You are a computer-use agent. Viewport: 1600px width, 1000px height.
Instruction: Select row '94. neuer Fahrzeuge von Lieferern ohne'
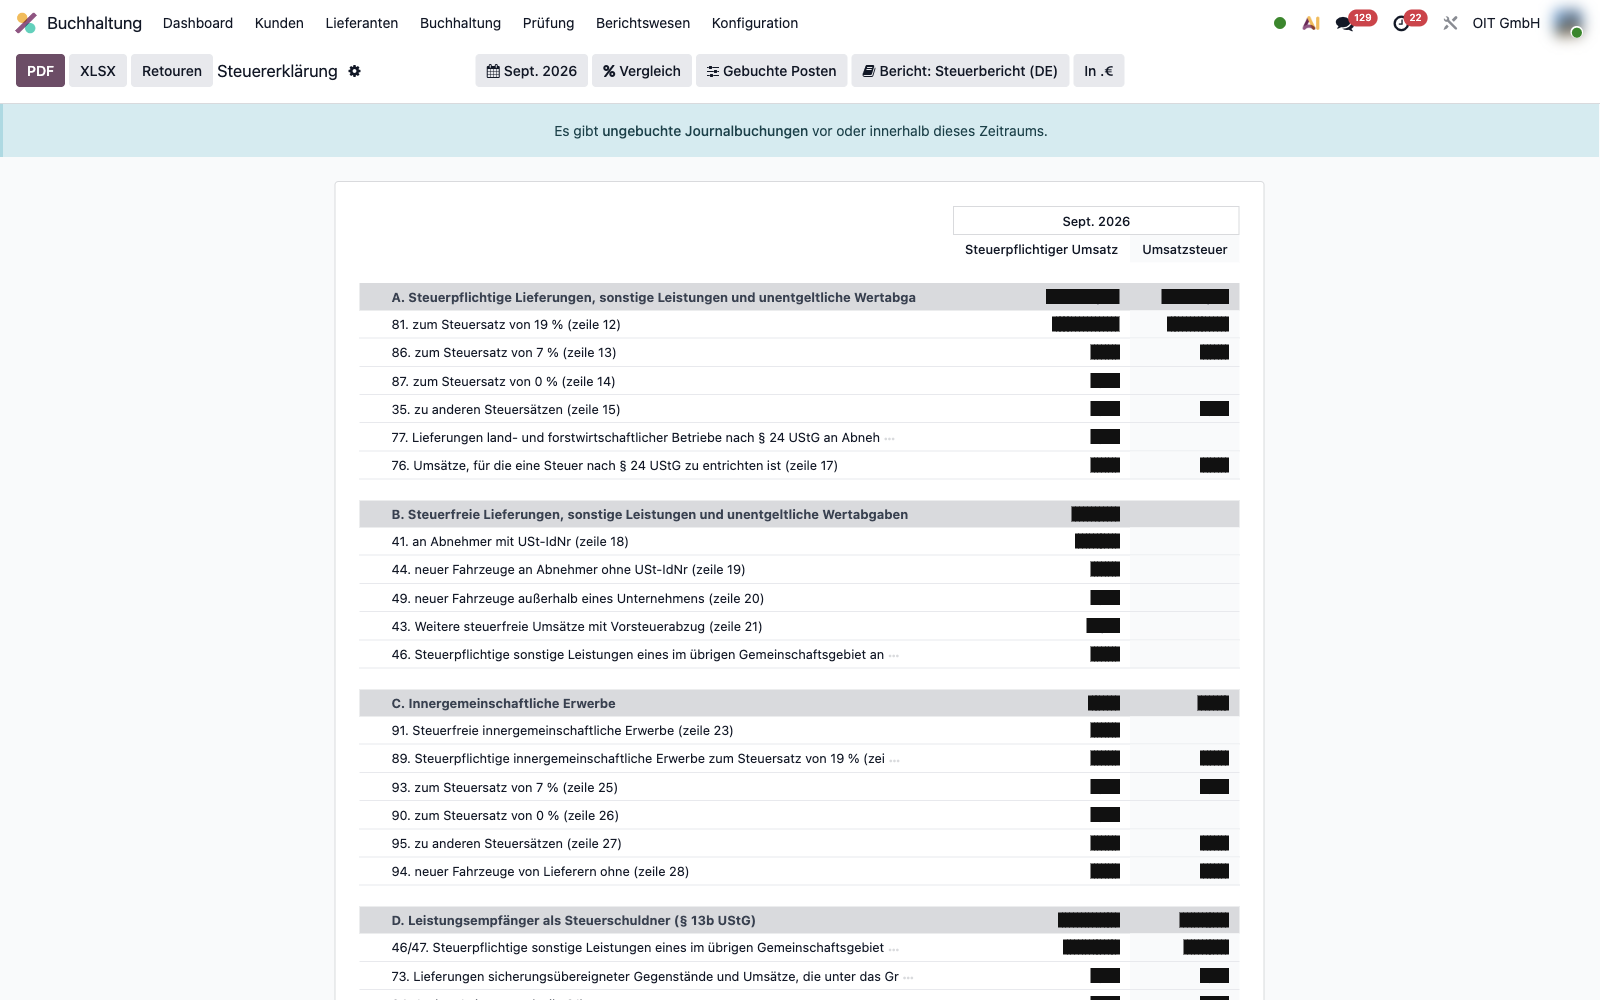pos(799,872)
